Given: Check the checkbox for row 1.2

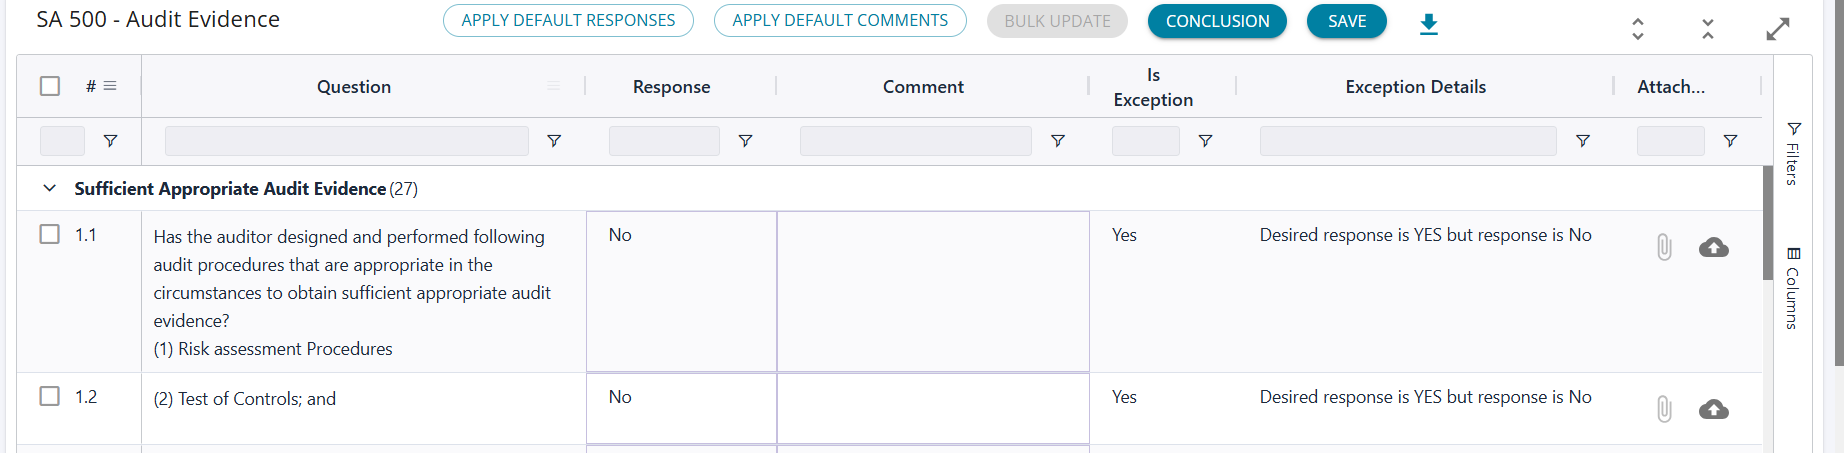Looking at the screenshot, I should click(50, 396).
